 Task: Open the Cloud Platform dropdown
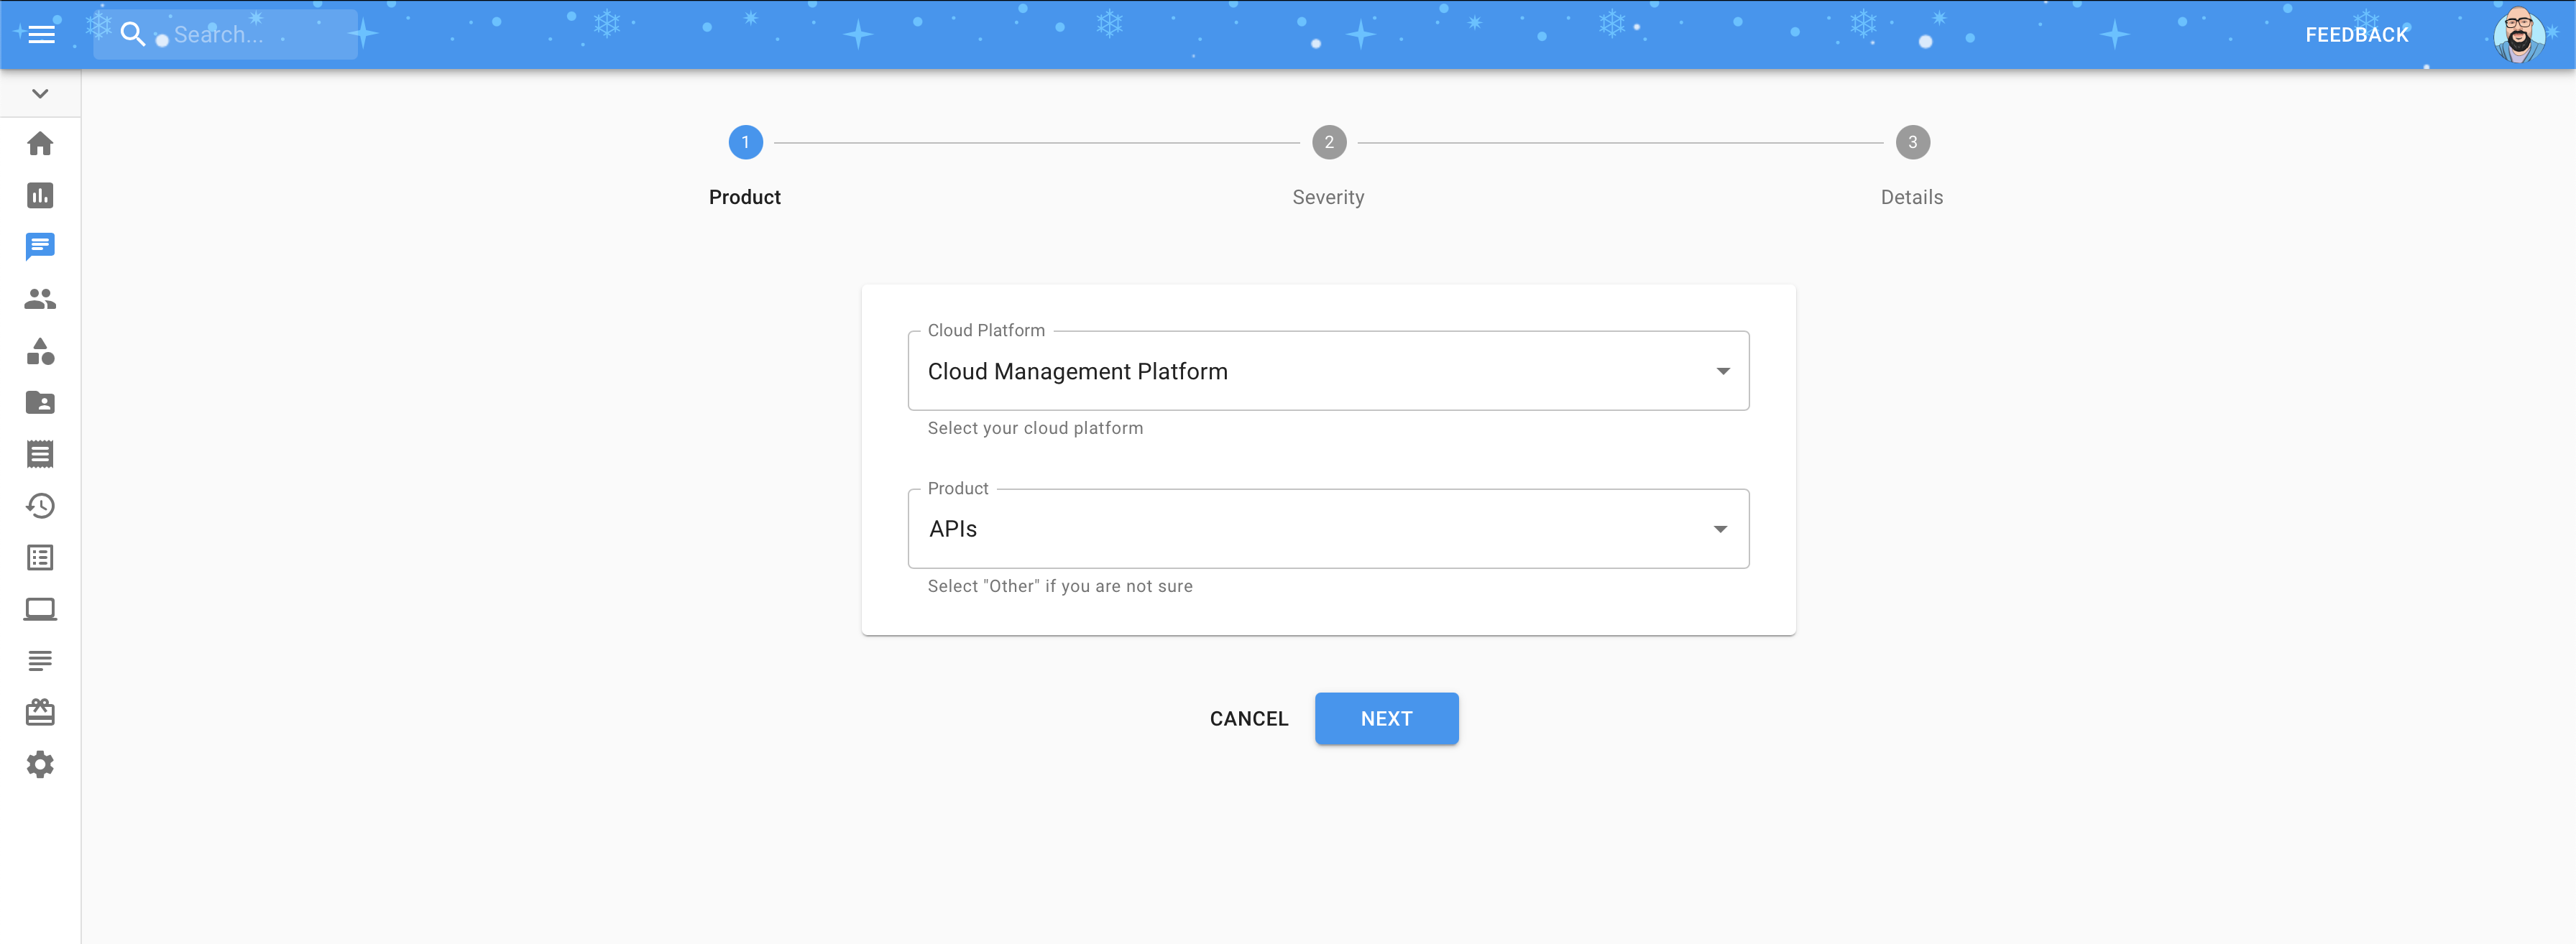click(1328, 371)
